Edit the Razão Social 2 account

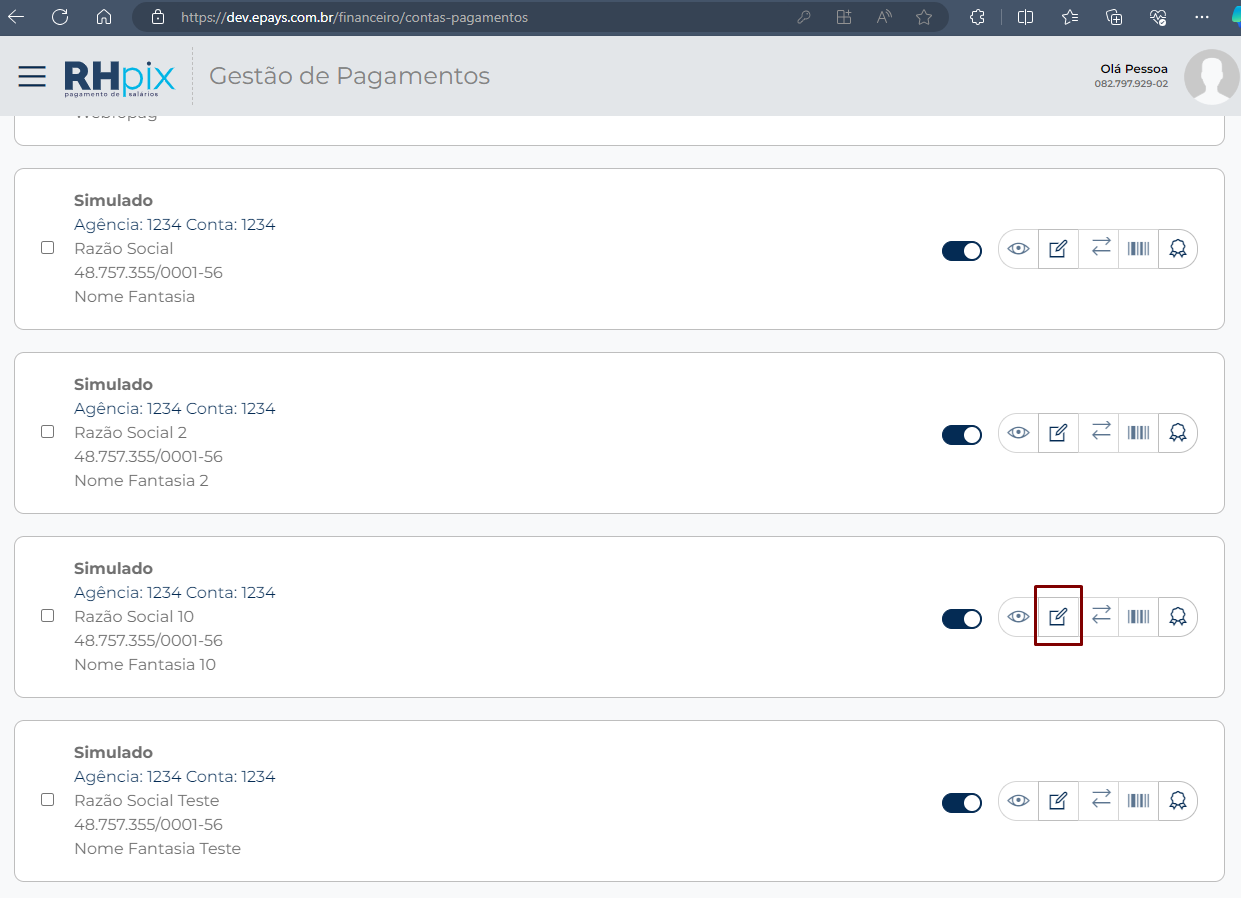(1058, 433)
